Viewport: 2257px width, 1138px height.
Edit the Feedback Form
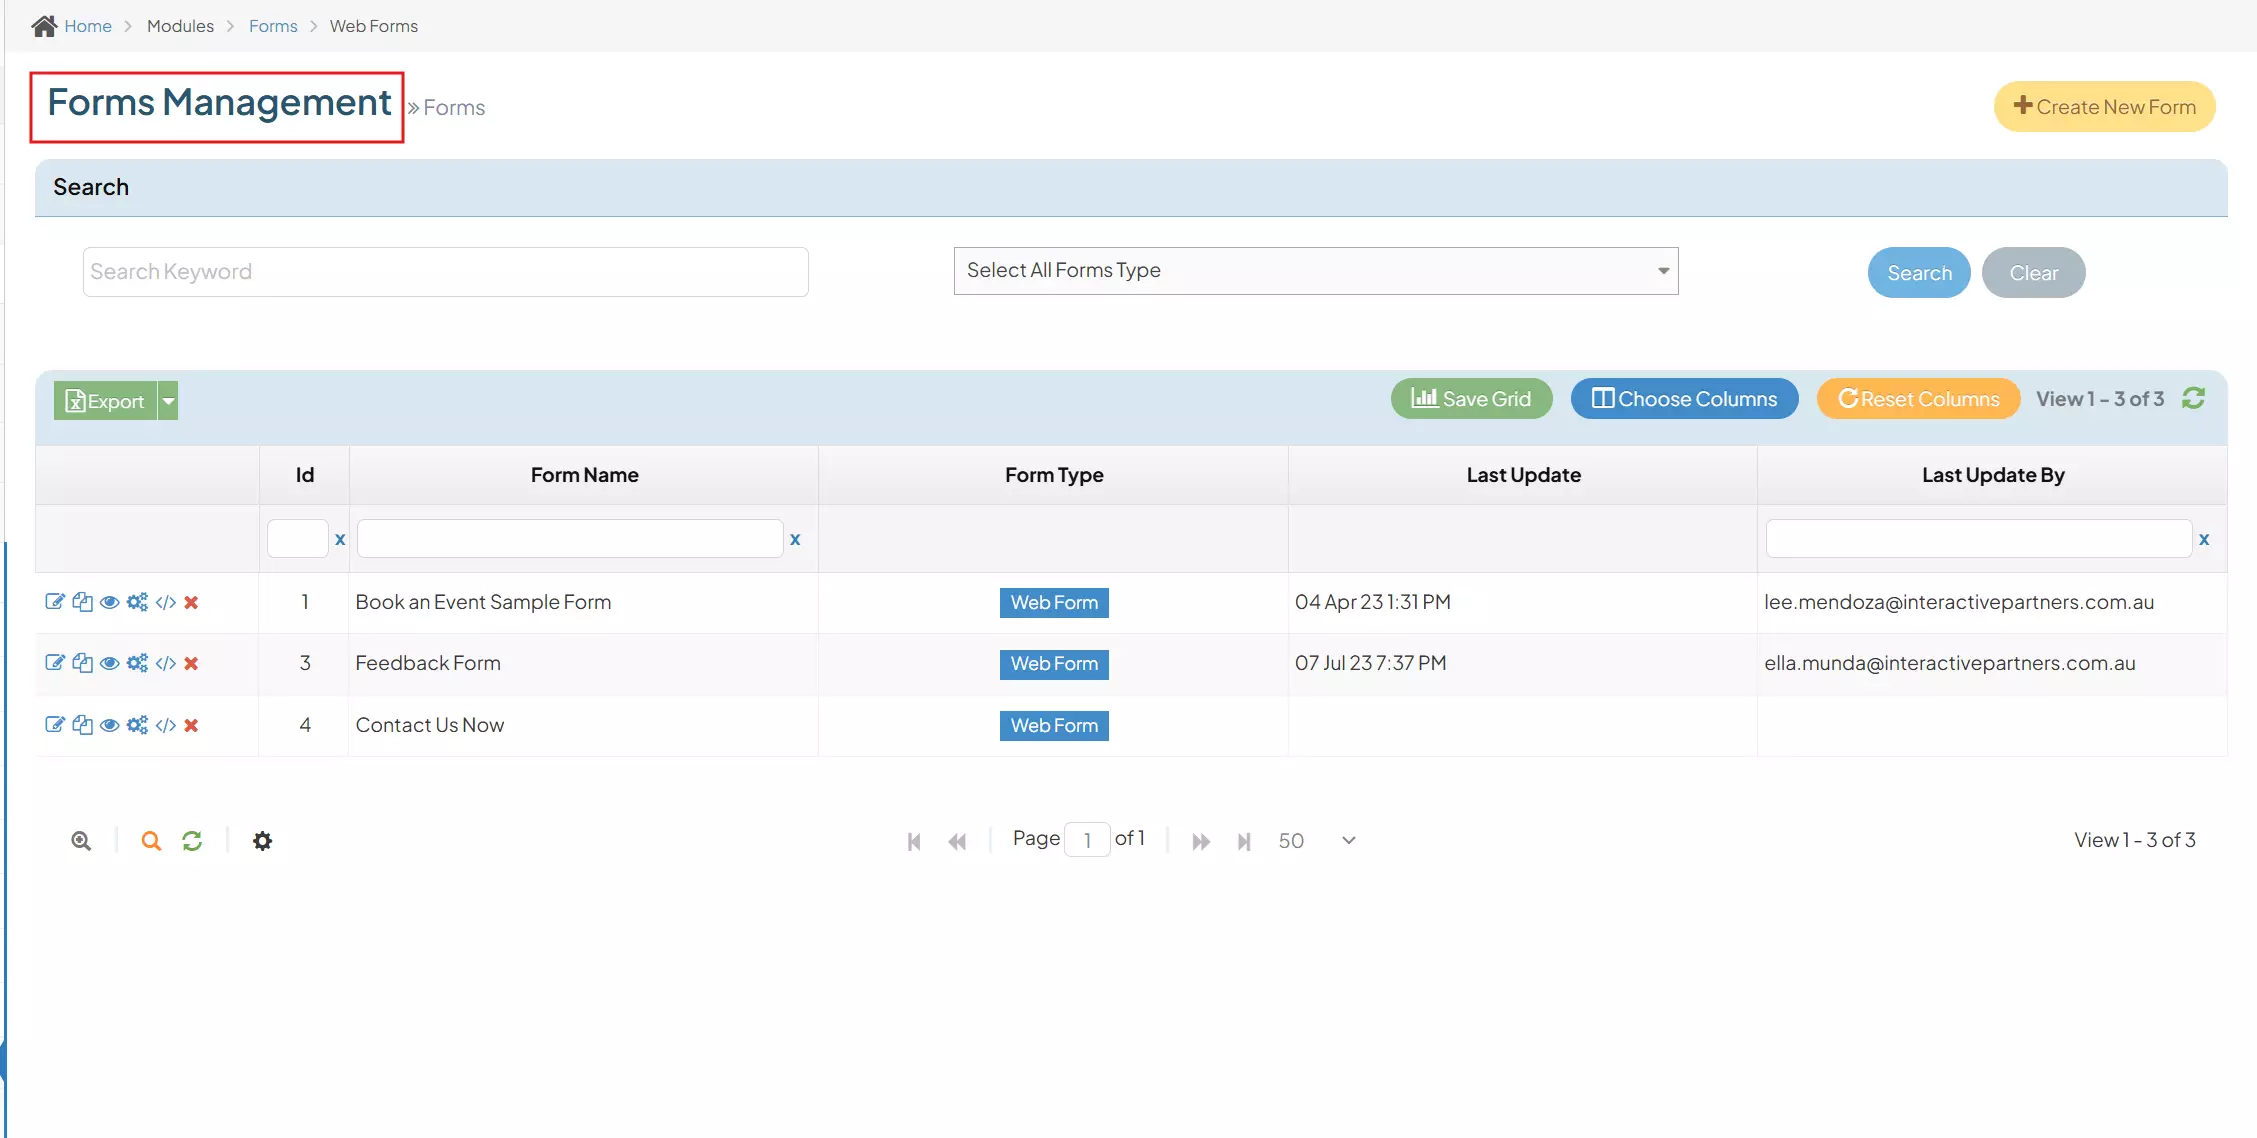55,663
